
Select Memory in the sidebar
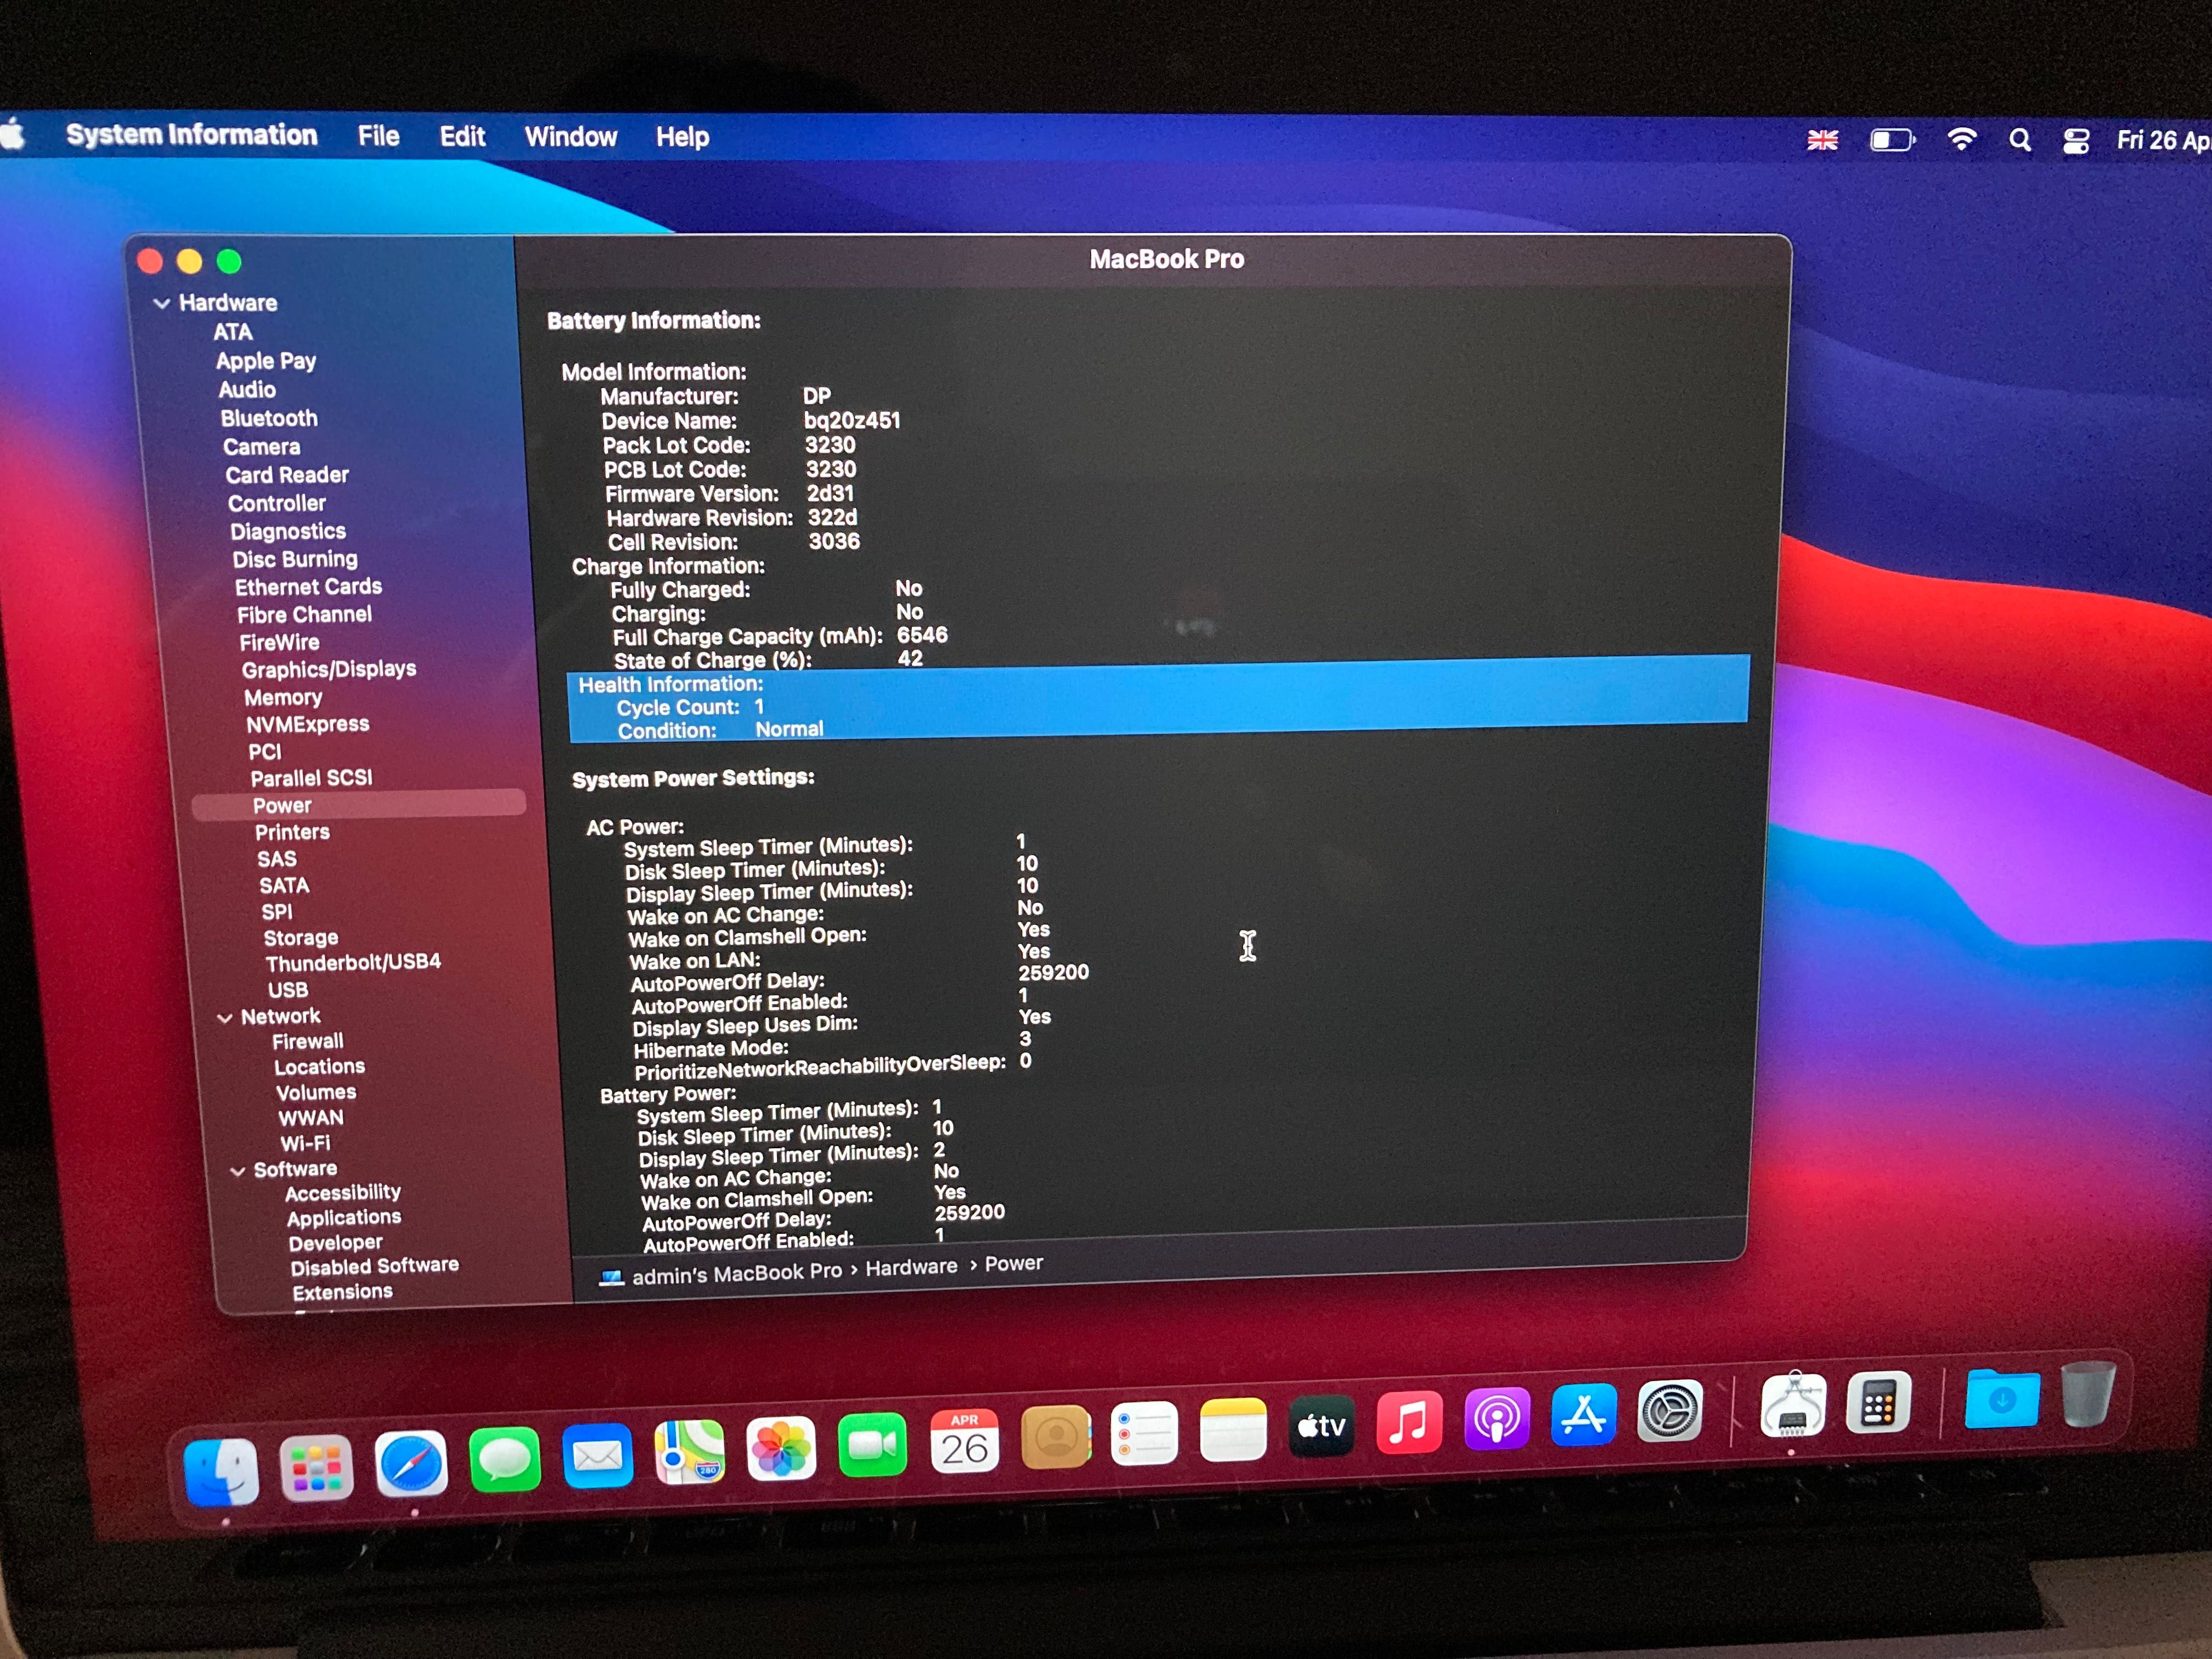[283, 697]
